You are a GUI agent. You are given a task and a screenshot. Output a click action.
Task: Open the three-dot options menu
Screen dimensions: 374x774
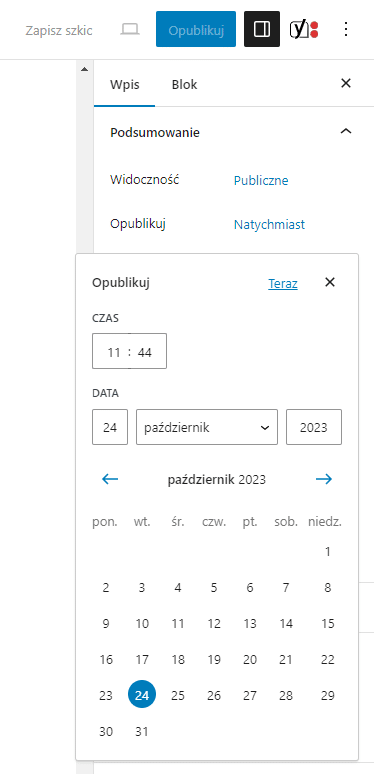(346, 30)
